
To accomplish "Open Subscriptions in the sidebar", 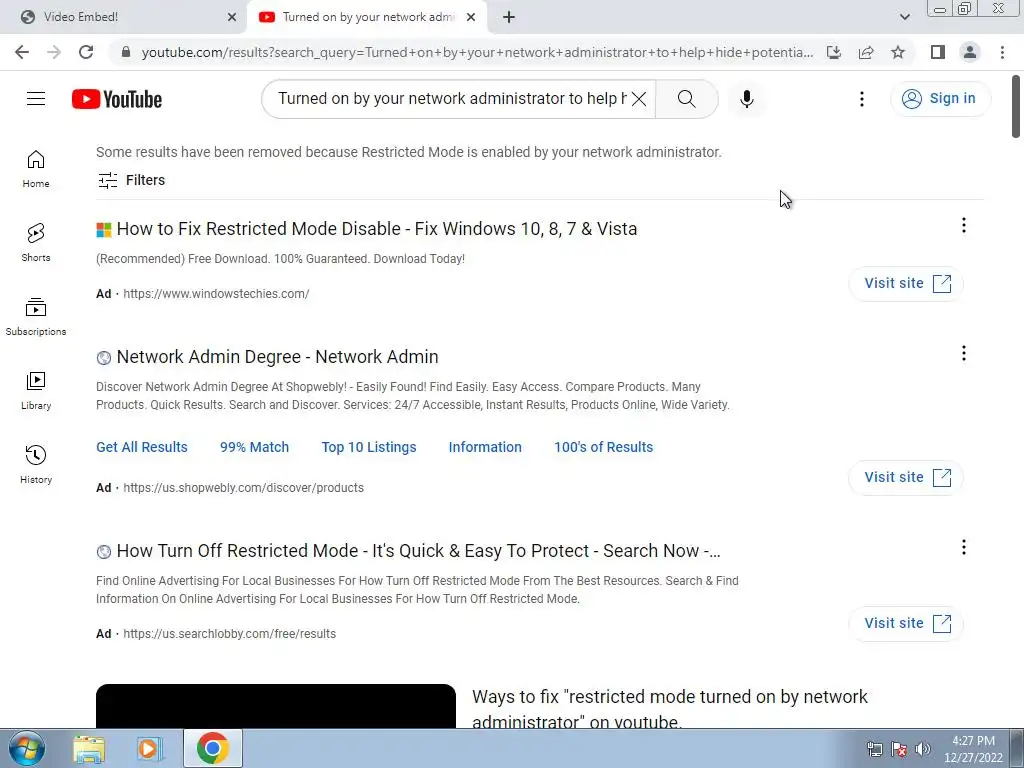I will pos(36,317).
